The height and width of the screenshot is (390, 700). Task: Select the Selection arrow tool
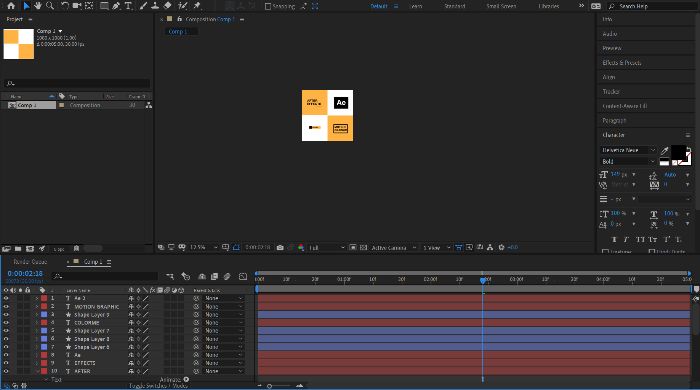tap(26, 6)
